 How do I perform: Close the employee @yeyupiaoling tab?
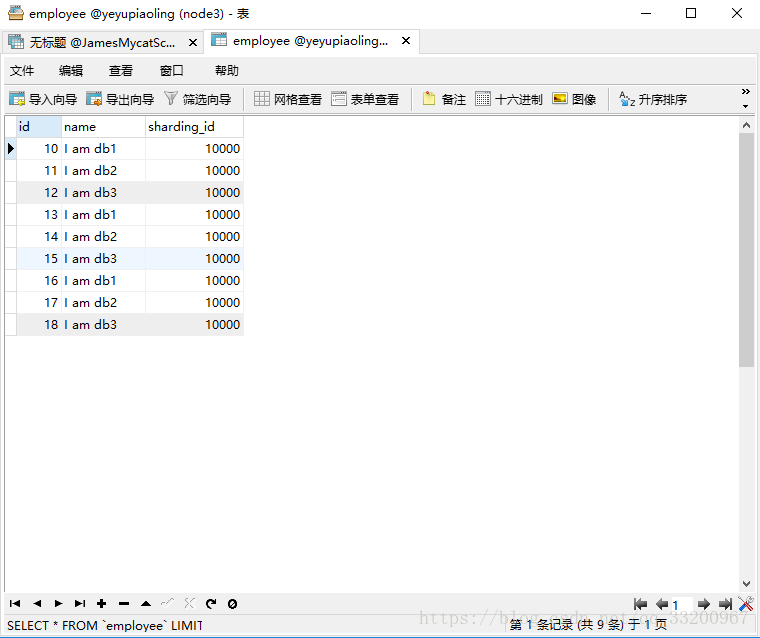click(406, 41)
